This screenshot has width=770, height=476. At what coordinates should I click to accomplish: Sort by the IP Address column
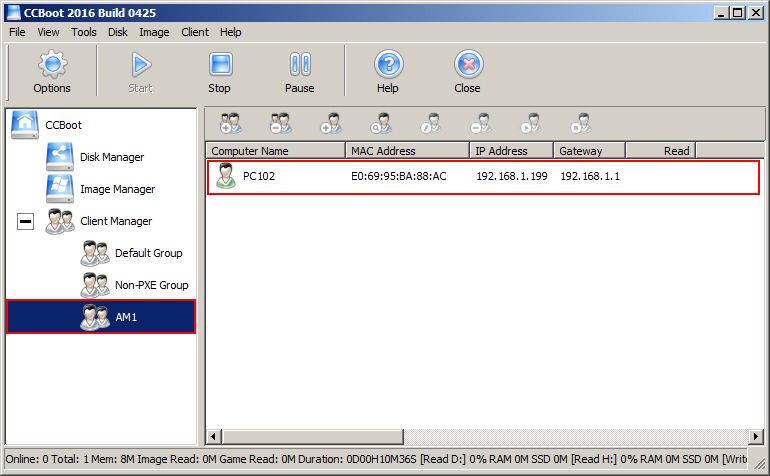point(511,151)
